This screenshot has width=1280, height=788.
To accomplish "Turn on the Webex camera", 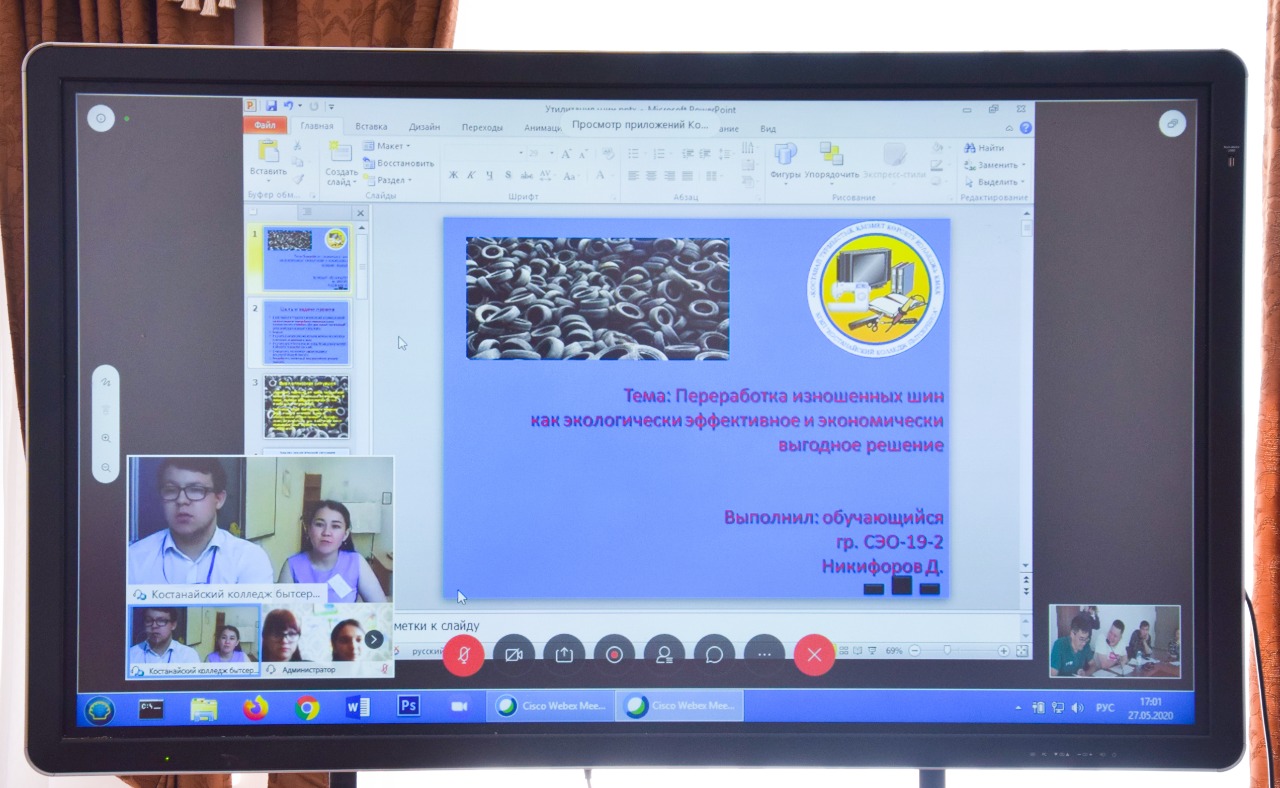I will pos(514,655).
